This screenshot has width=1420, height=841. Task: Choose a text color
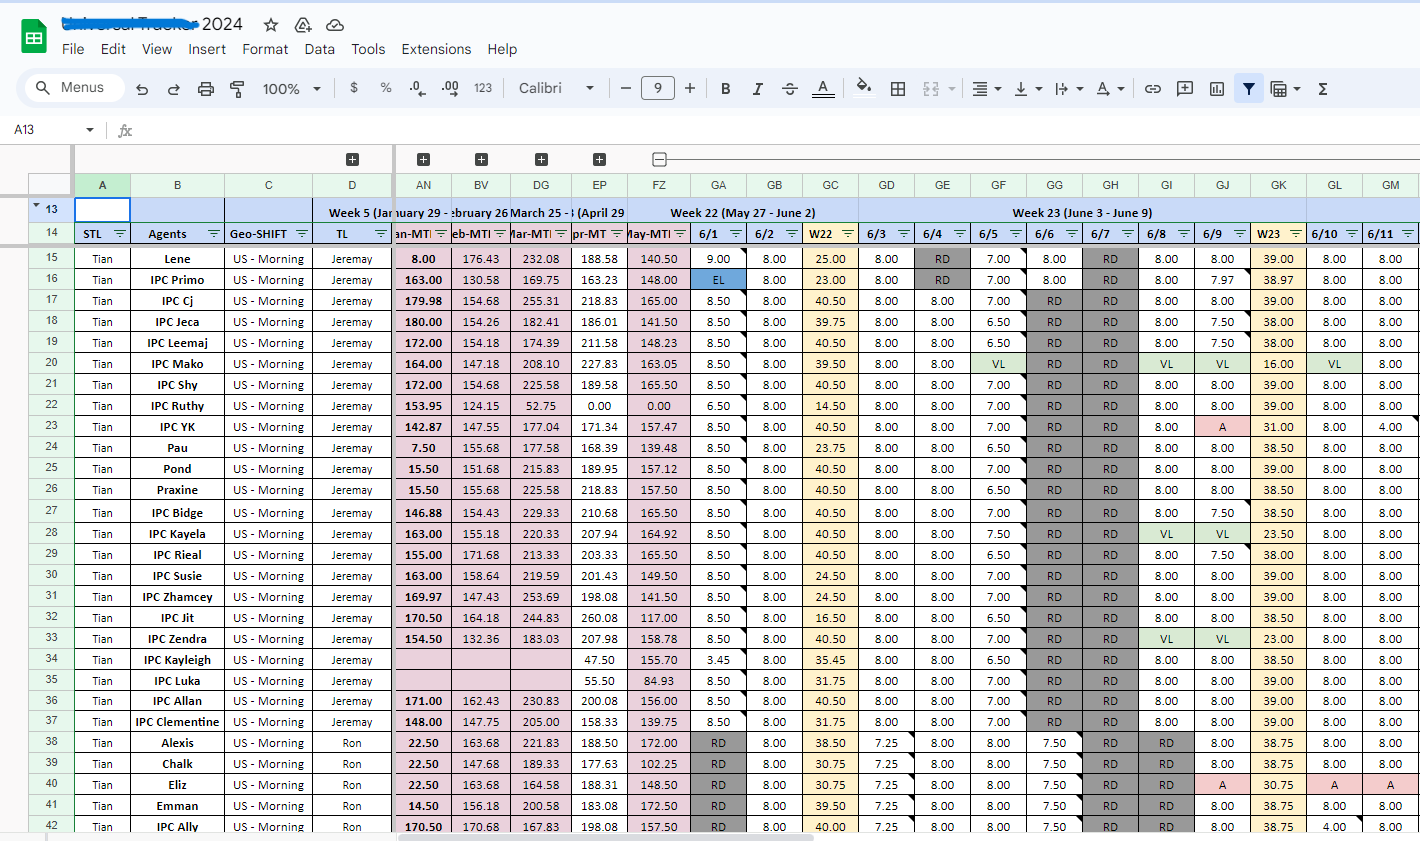[823, 89]
